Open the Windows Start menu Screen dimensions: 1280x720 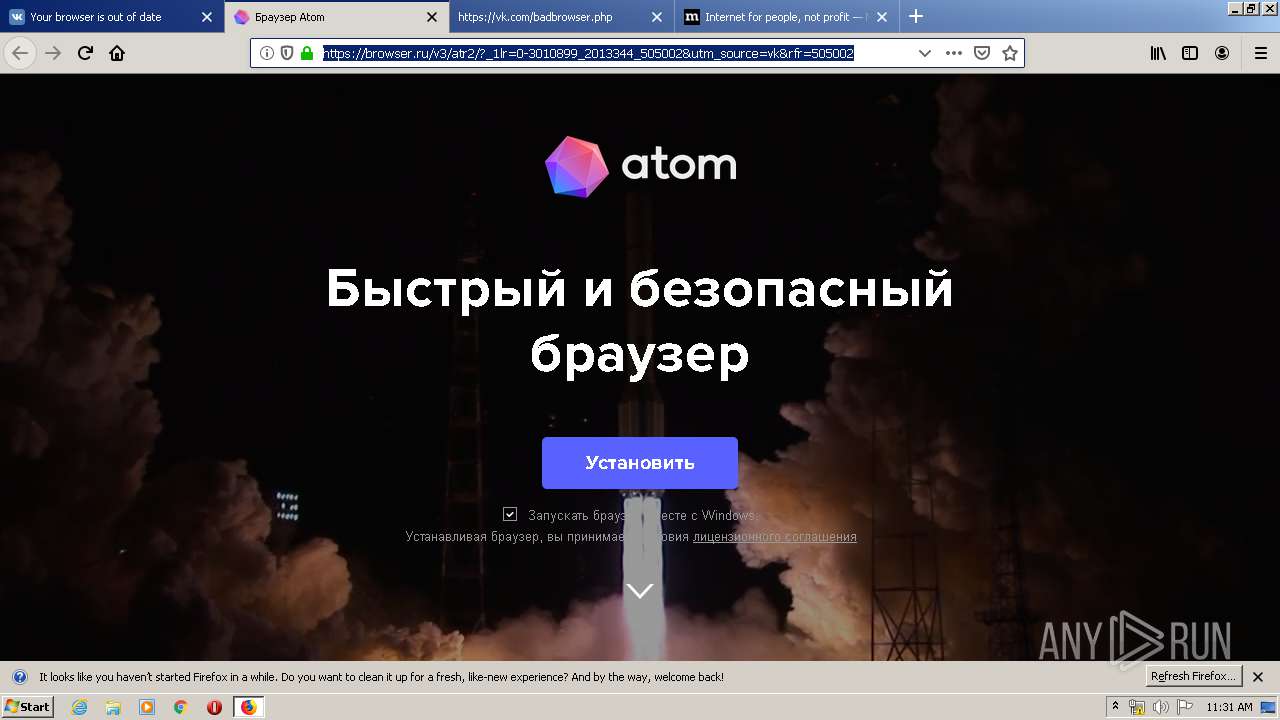coord(28,707)
